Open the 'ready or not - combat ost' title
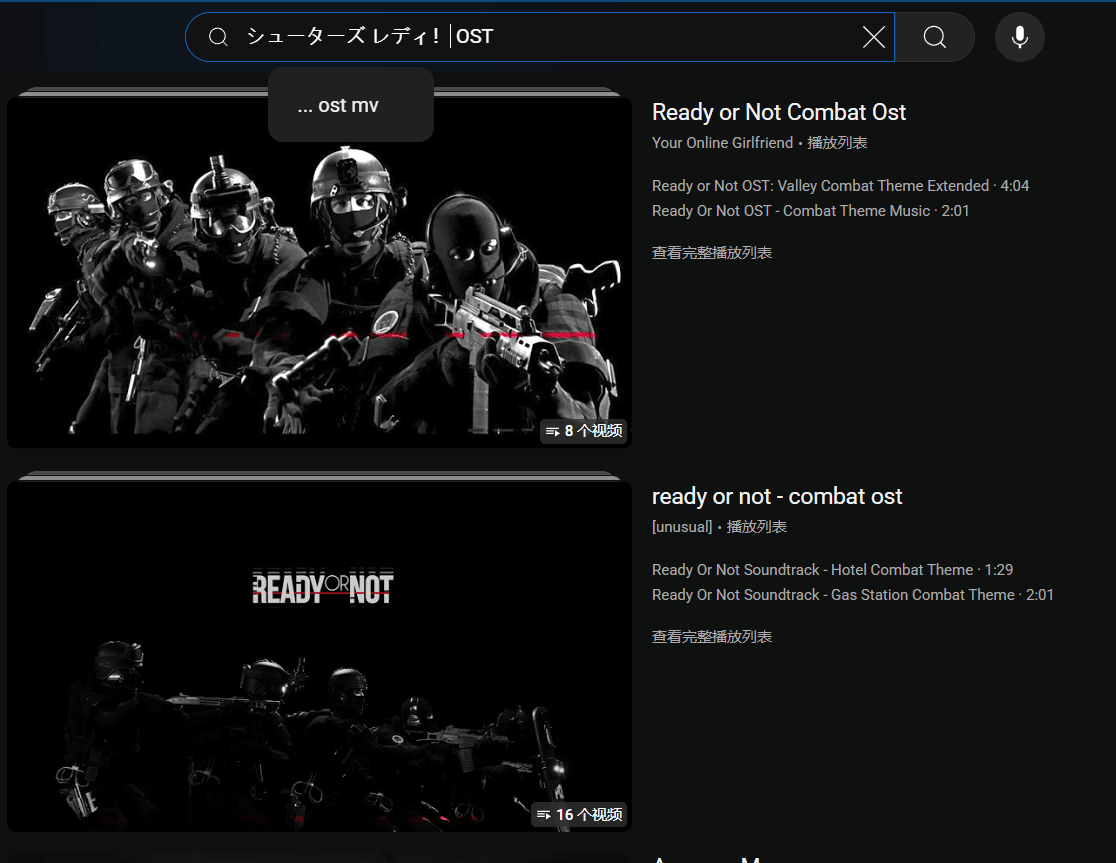Image resolution: width=1116 pixels, height=863 pixels. 777,496
